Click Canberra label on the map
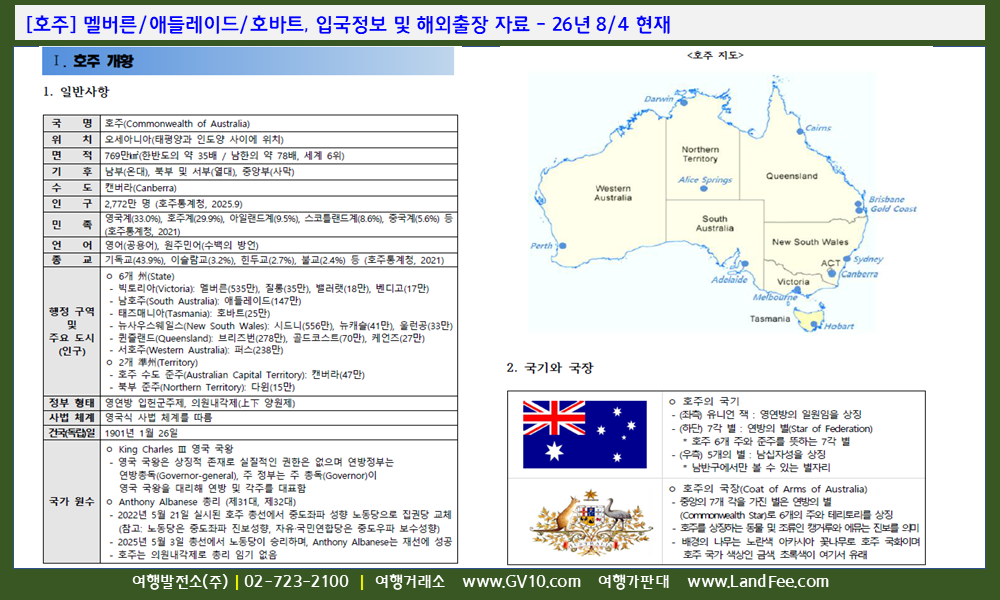This screenshot has height=600, width=1000. point(859,274)
